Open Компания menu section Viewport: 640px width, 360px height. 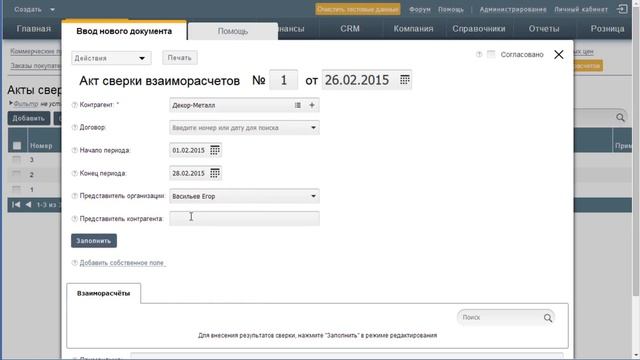[413, 29]
